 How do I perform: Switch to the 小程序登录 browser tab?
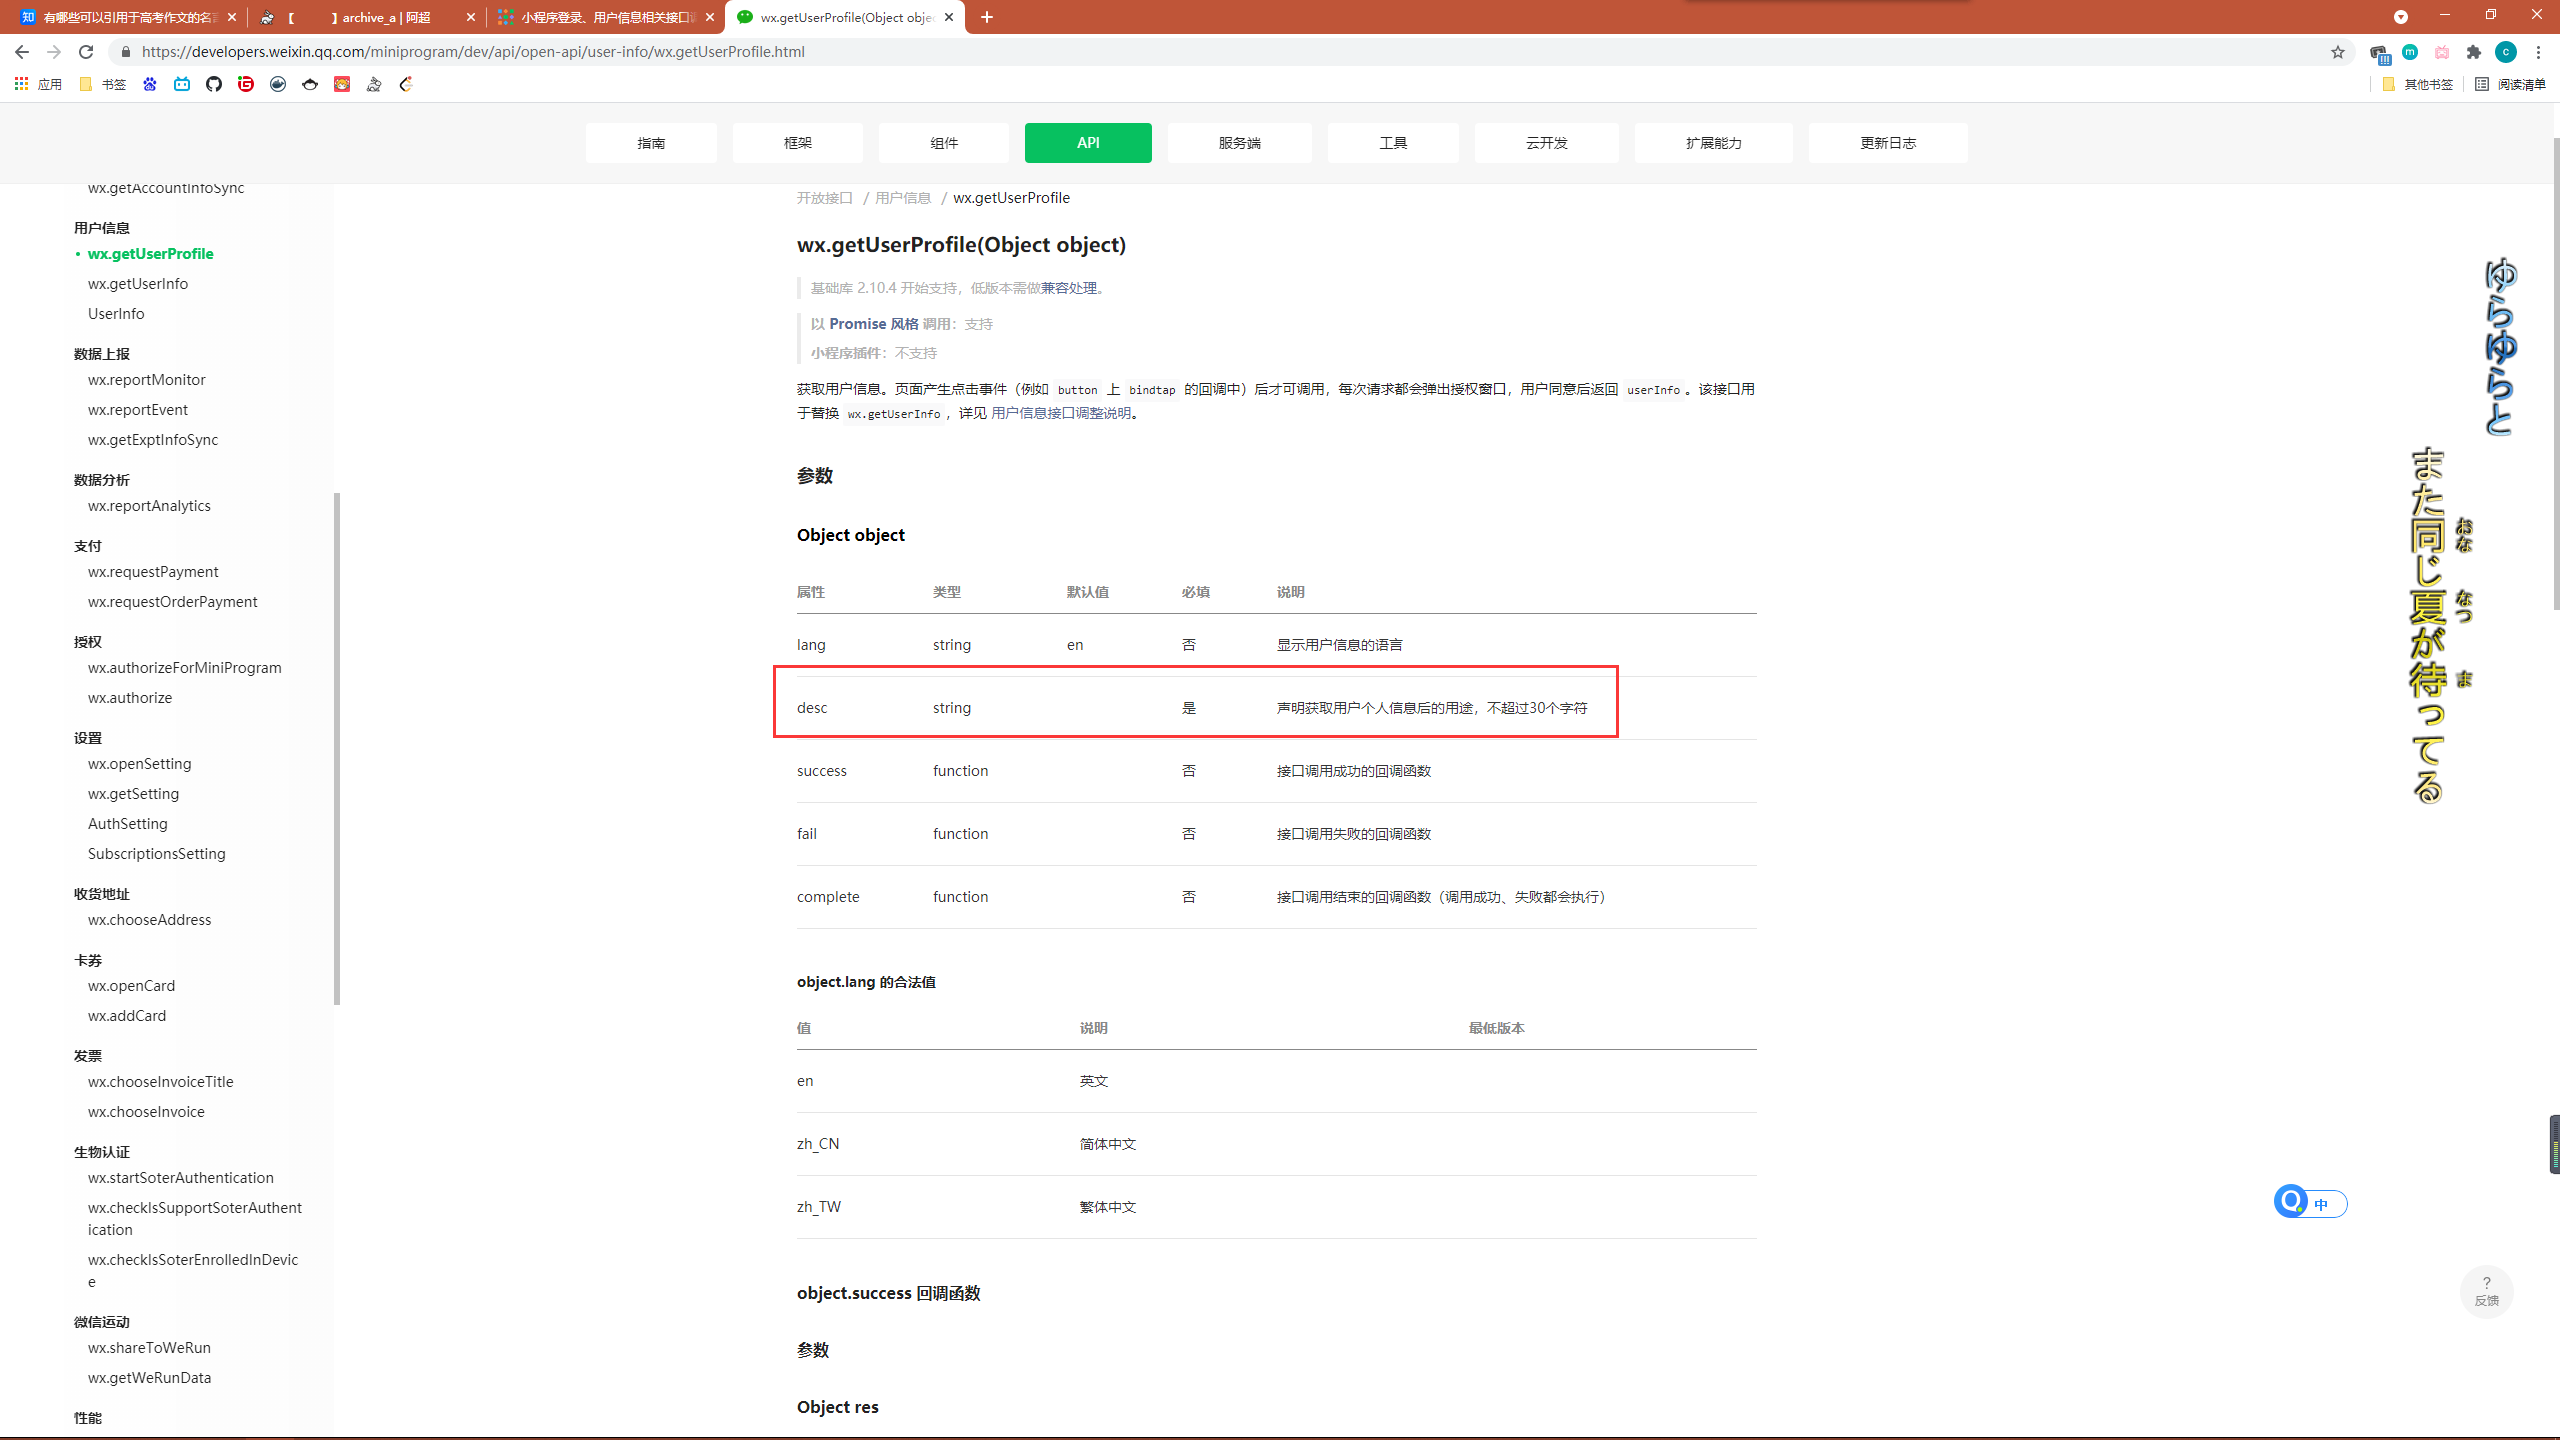pos(606,17)
